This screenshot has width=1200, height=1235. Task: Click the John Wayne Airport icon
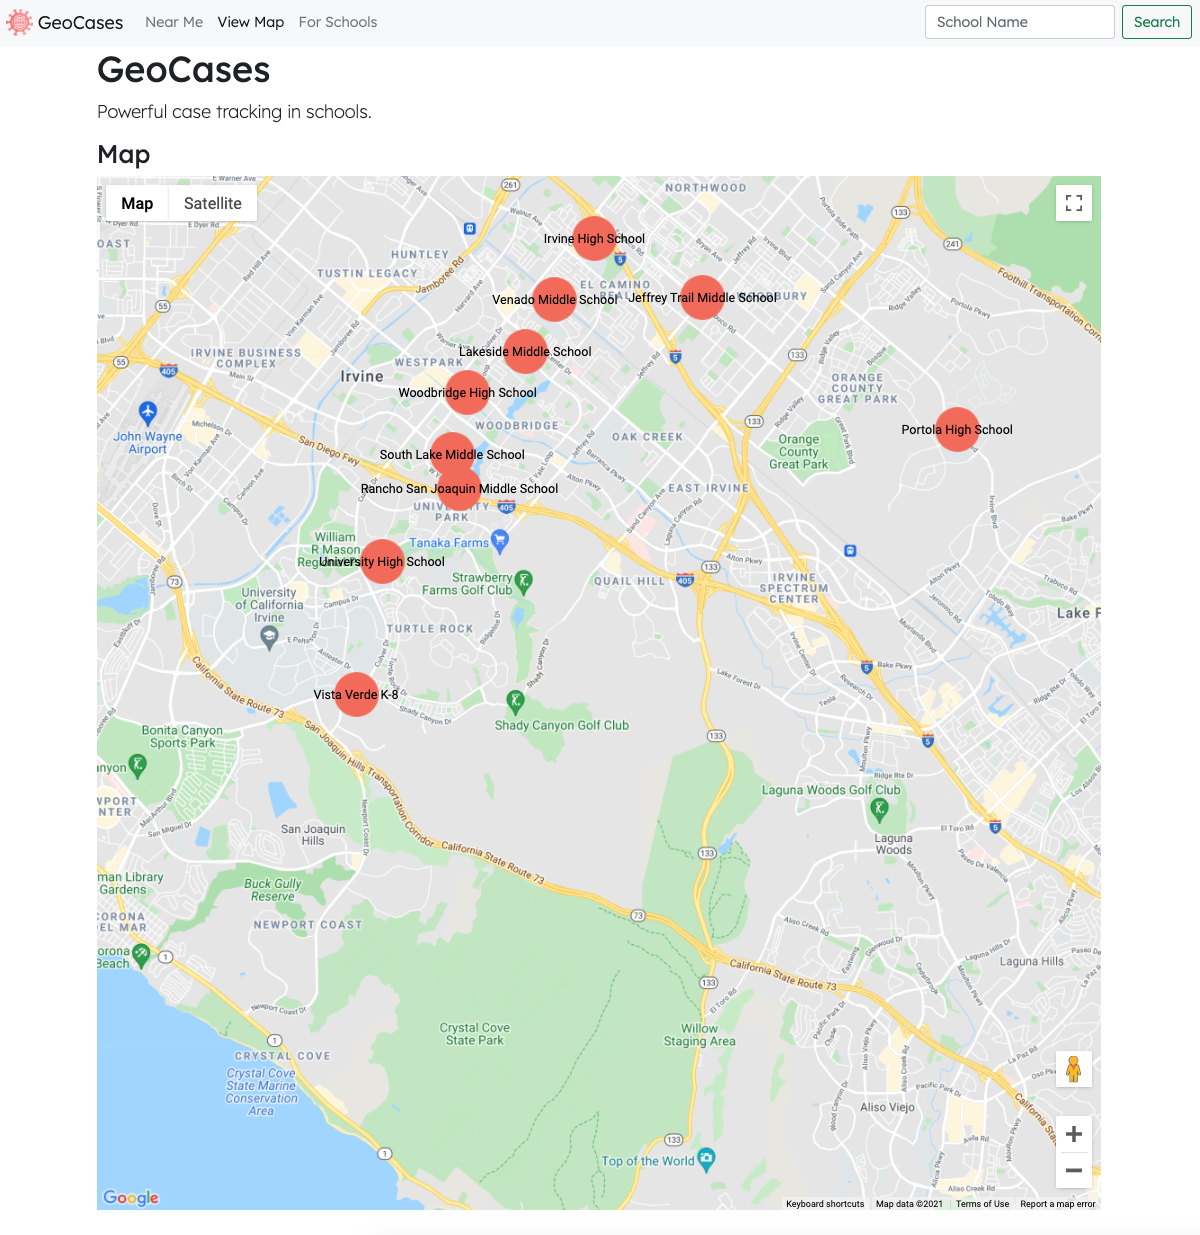(148, 412)
